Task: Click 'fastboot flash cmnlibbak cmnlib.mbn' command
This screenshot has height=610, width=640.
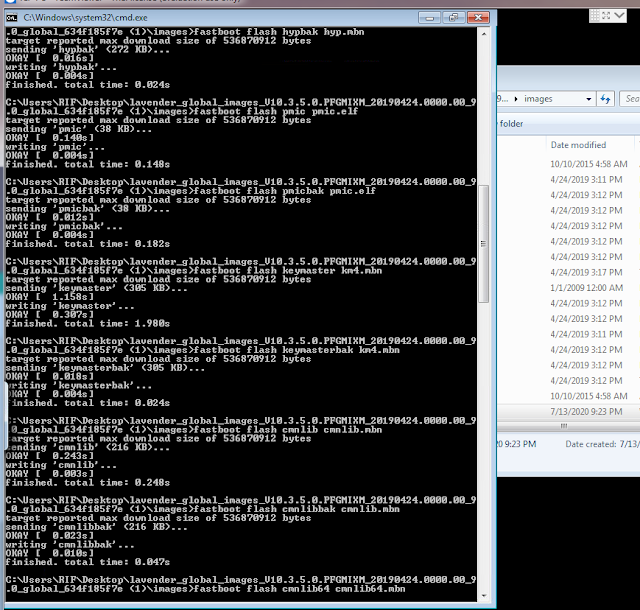Action: pyautogui.click(x=297, y=510)
